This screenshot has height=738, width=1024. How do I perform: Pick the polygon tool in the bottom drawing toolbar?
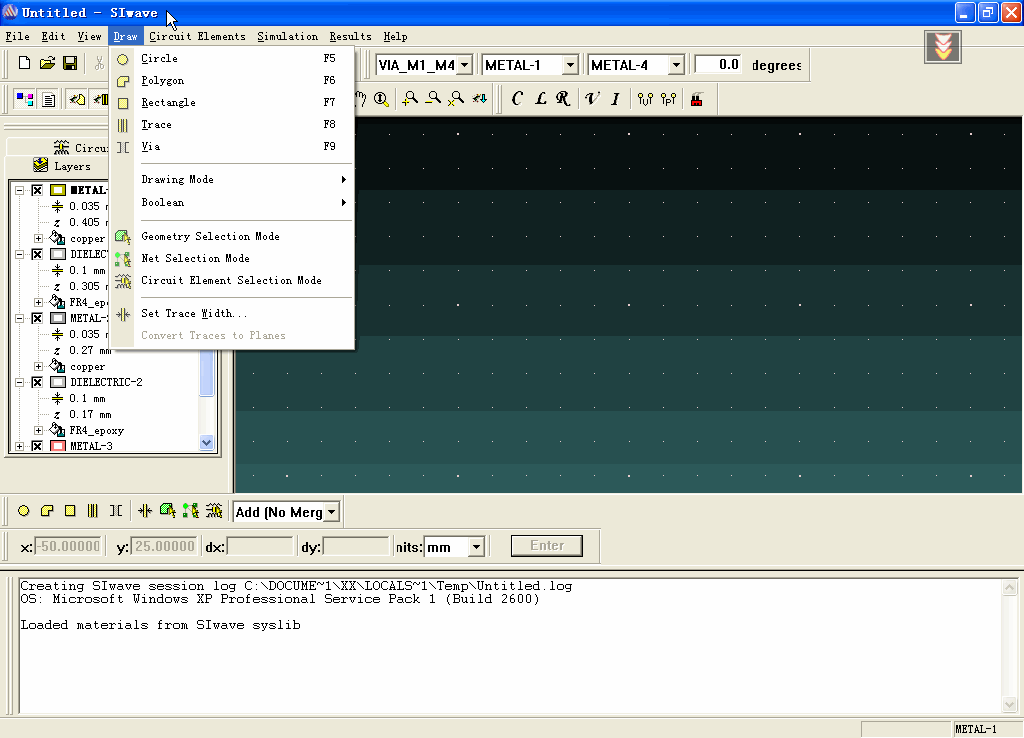tap(47, 511)
